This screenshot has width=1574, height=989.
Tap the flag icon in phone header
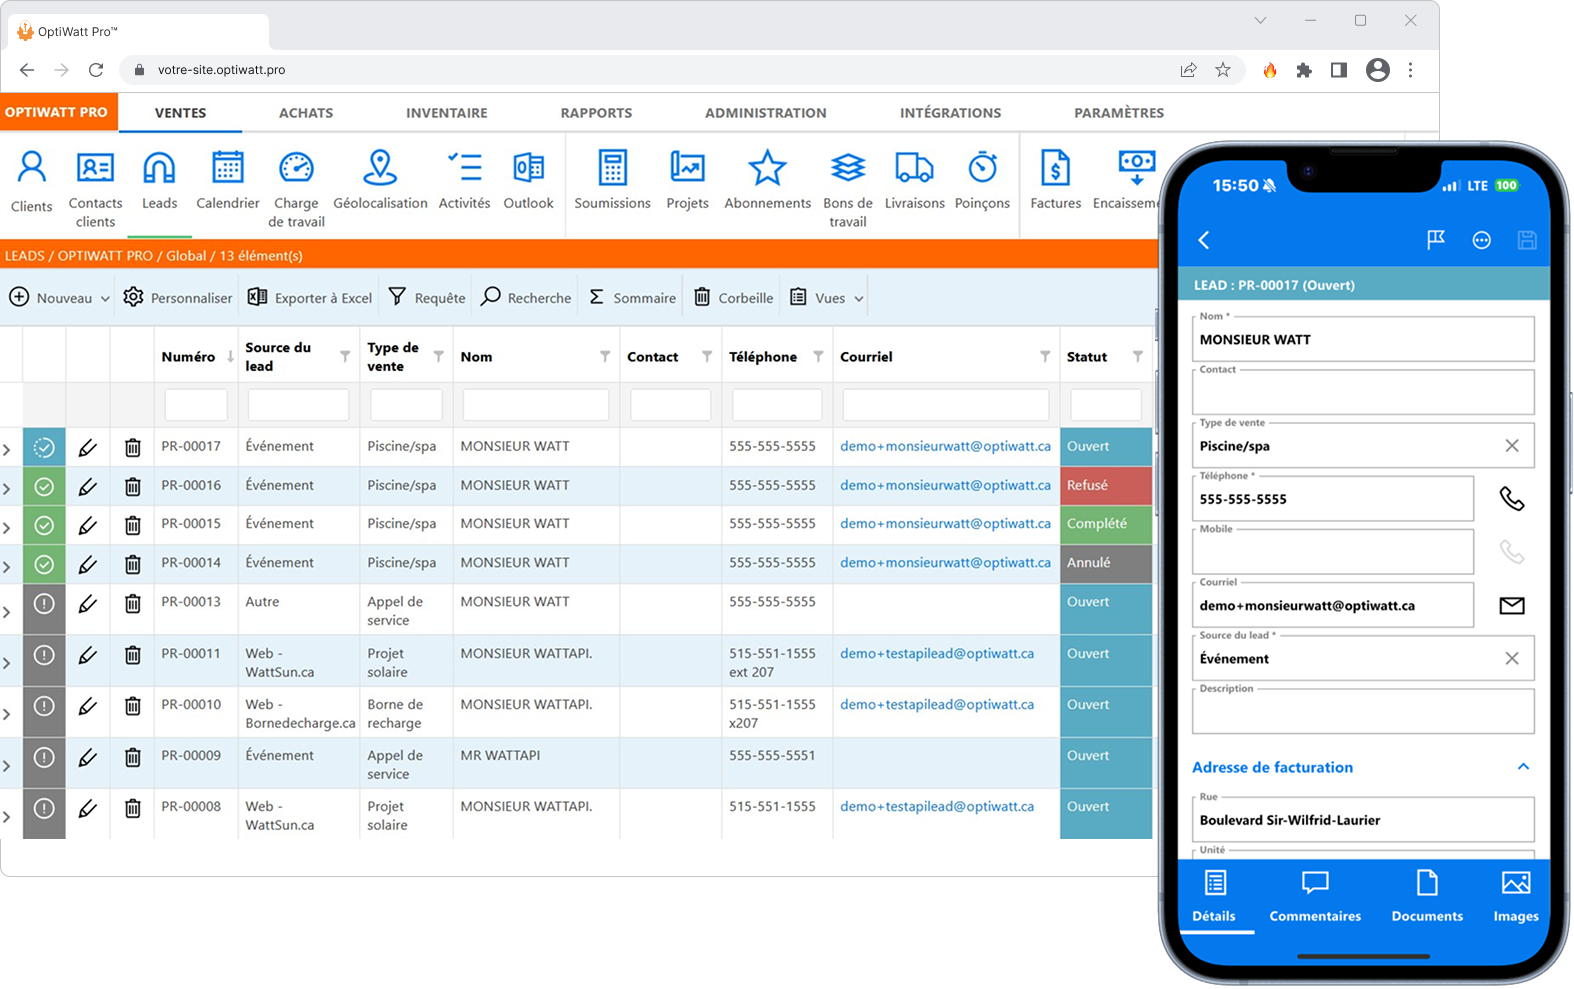tap(1436, 239)
